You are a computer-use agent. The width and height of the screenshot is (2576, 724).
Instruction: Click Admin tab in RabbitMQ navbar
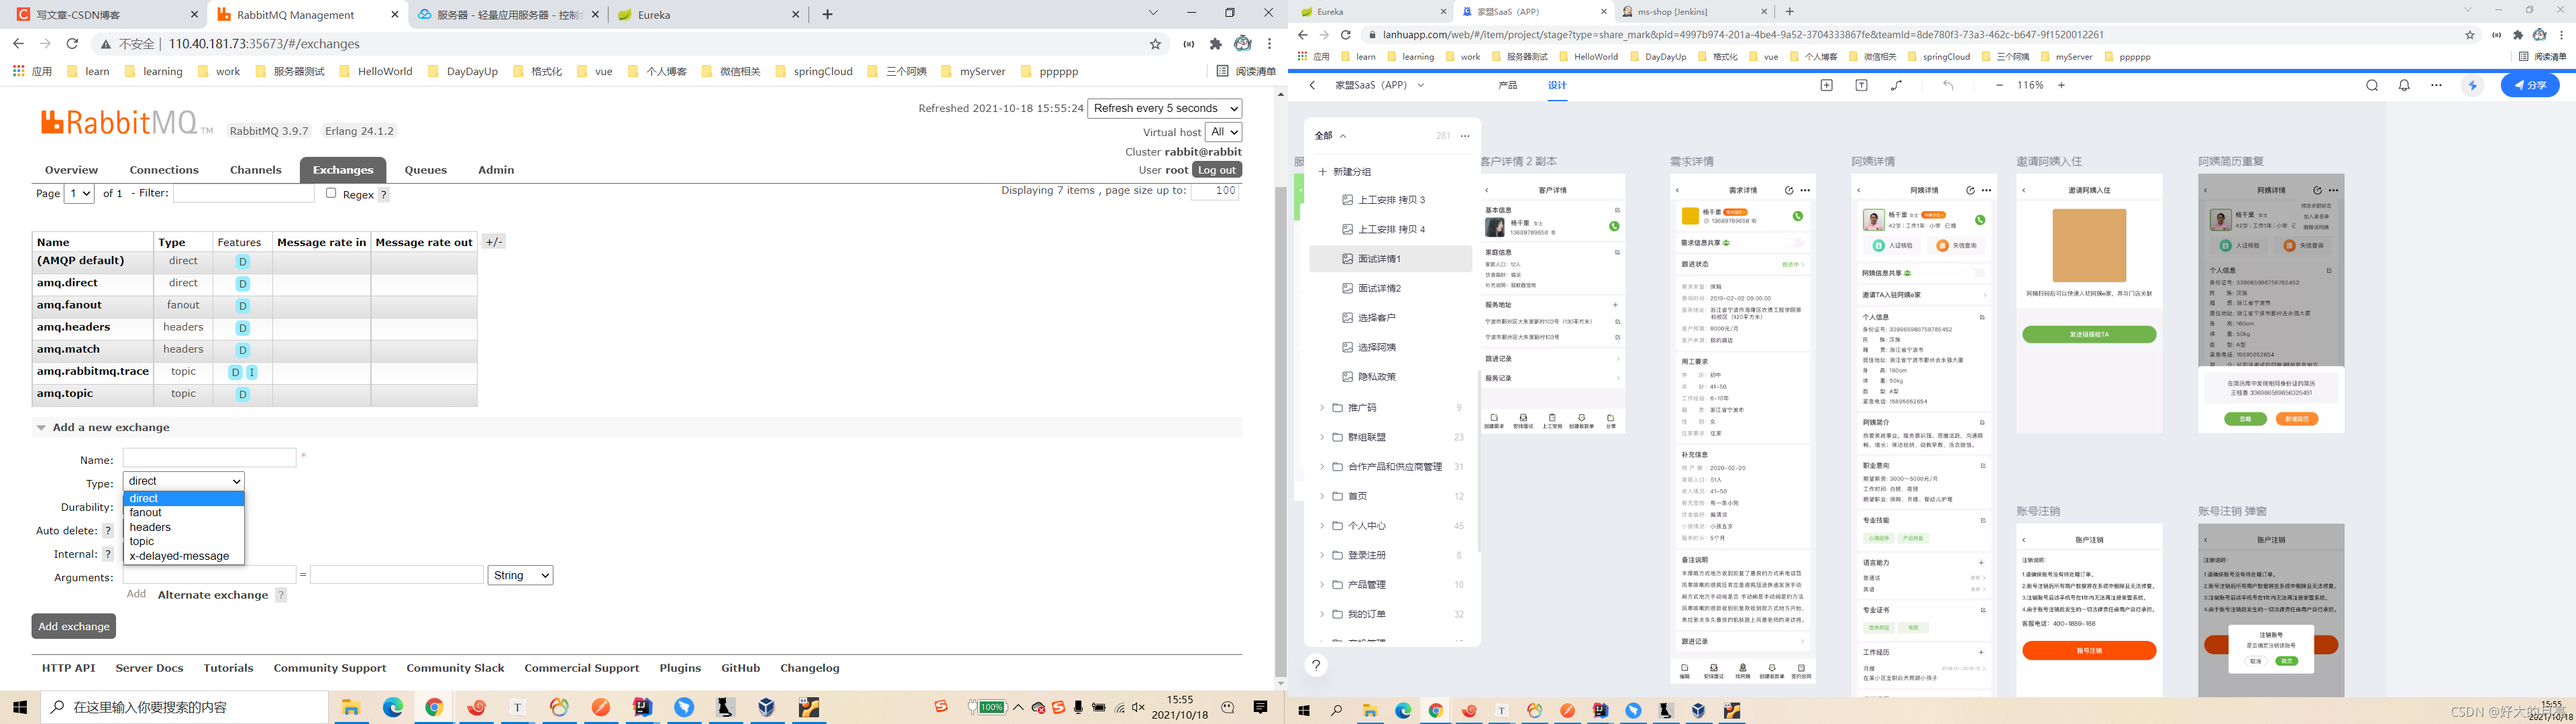494,169
